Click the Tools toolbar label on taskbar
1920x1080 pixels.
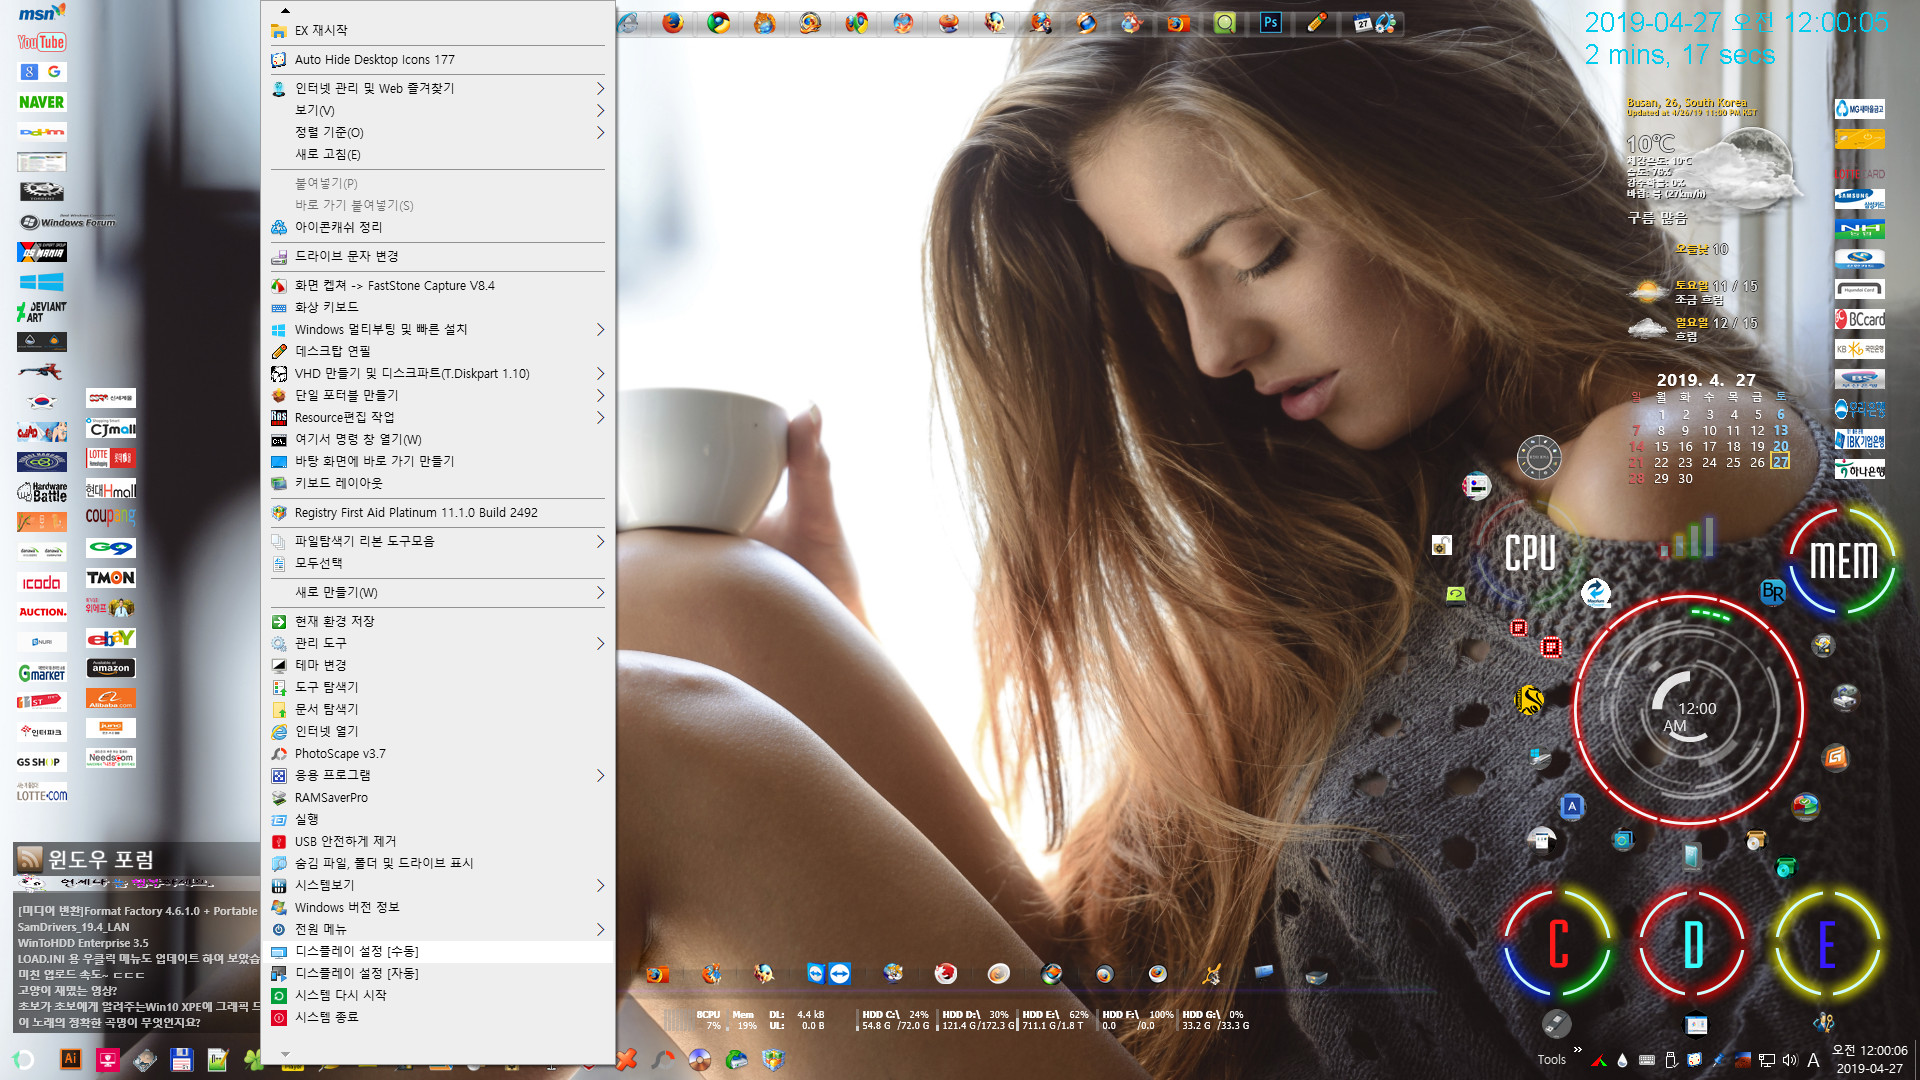1551,1060
